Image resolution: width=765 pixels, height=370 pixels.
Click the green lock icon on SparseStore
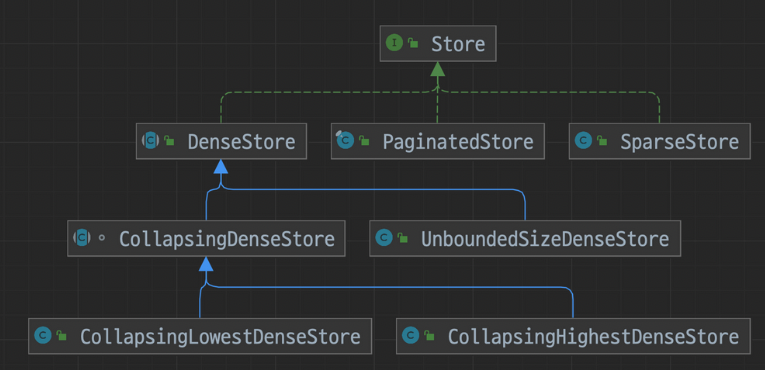point(603,141)
